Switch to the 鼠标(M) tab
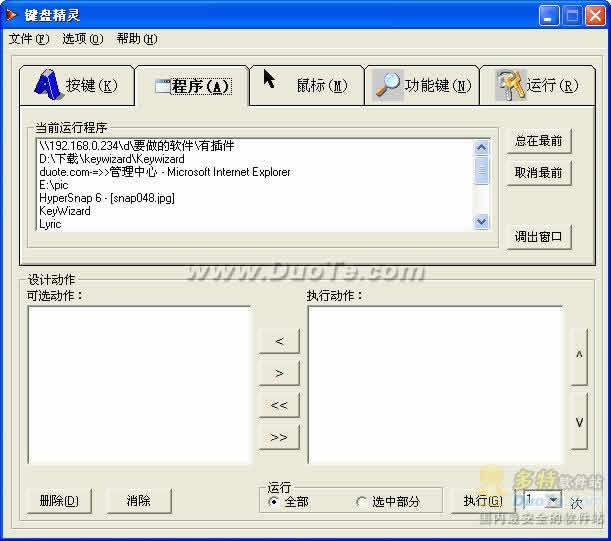This screenshot has width=611, height=541. 307,85
